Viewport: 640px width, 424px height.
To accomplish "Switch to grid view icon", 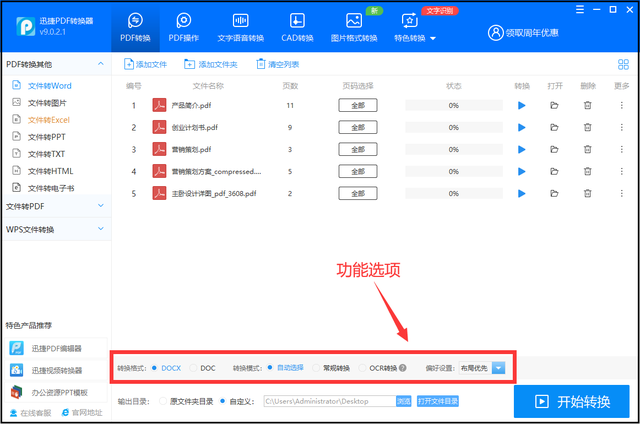I will pyautogui.click(x=623, y=64).
